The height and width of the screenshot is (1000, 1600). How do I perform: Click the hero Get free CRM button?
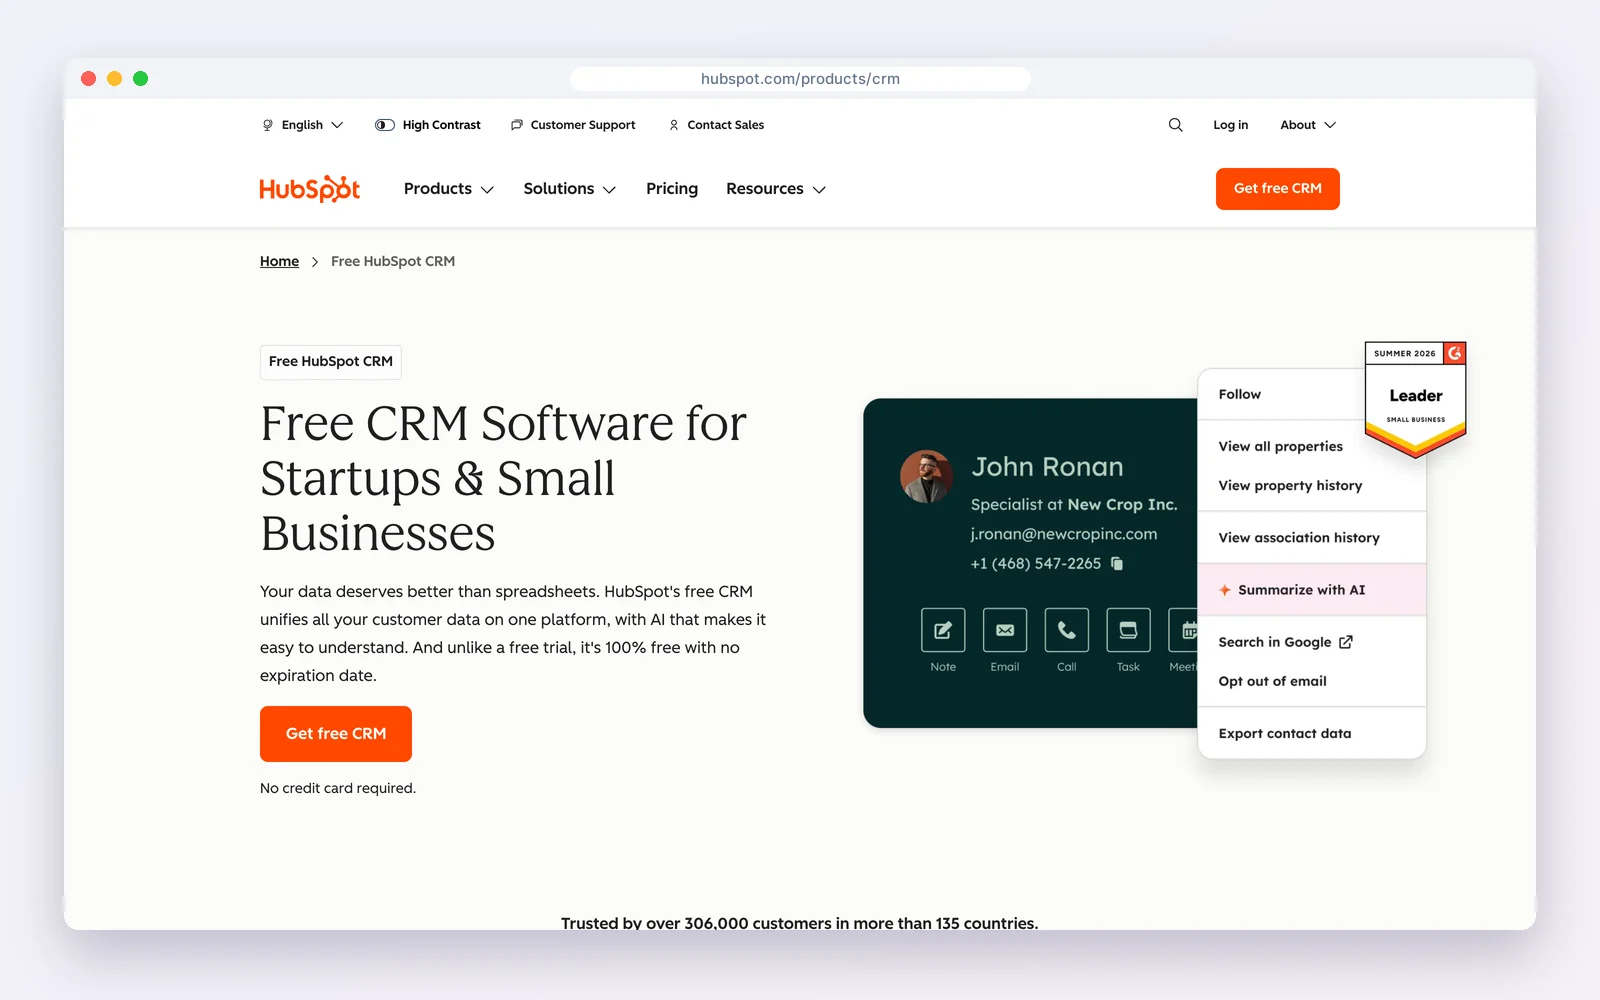tap(336, 734)
